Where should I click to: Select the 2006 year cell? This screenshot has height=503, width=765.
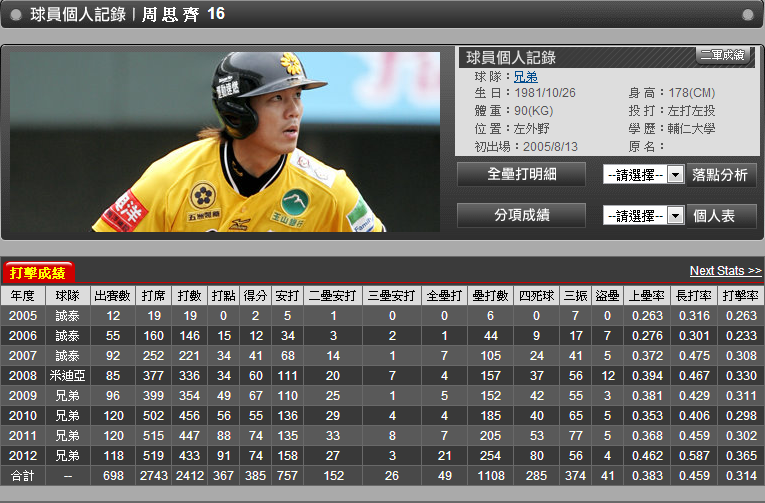click(x=23, y=336)
